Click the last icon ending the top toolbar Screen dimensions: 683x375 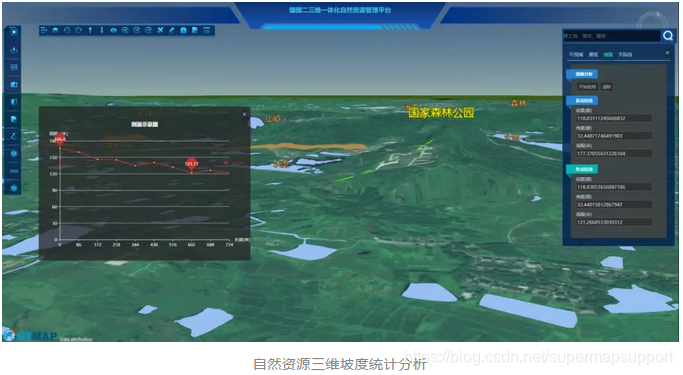point(207,30)
